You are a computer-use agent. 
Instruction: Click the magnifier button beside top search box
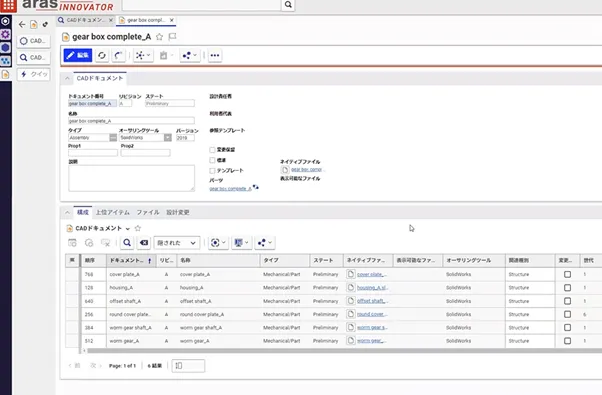point(288,5)
